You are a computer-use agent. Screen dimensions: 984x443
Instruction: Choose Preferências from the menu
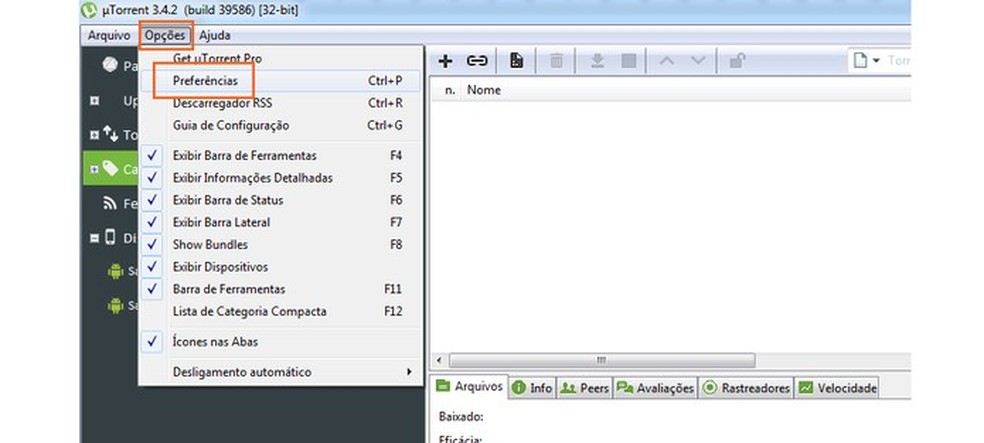(281, 81)
